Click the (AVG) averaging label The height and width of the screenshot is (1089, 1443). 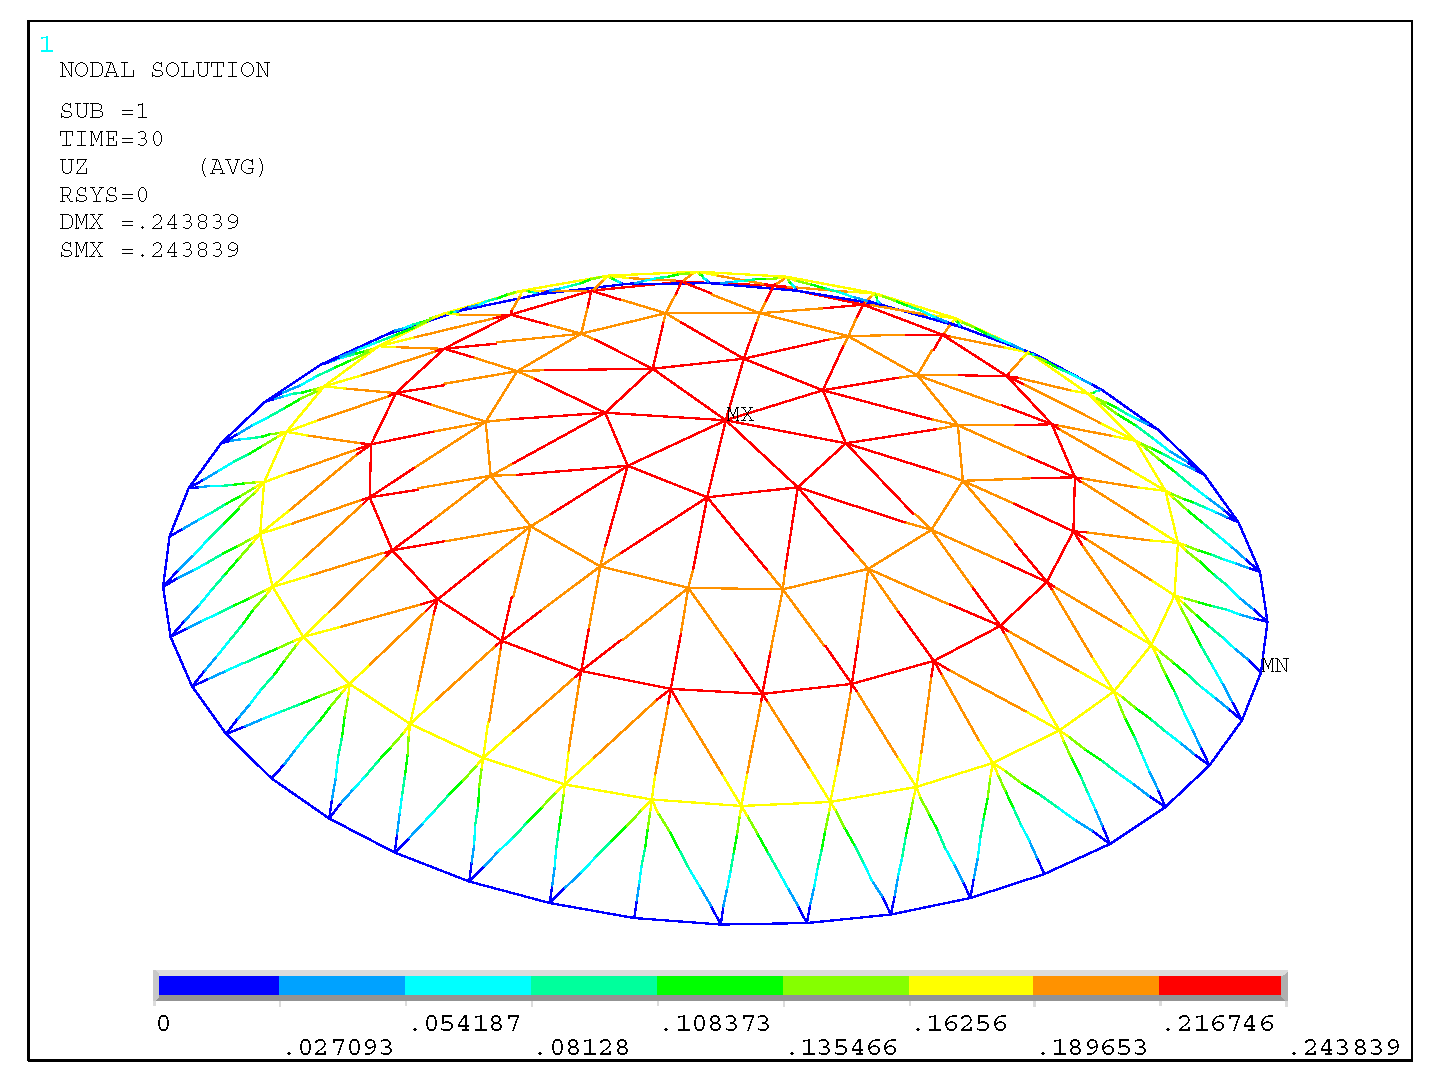[232, 167]
